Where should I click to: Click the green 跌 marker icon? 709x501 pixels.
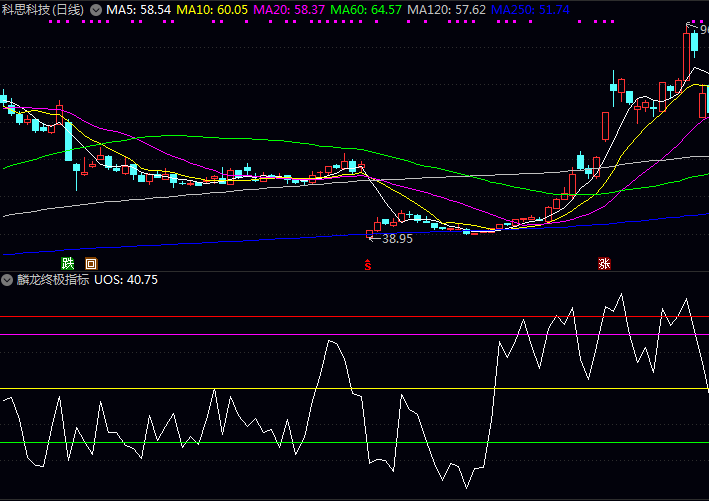point(68,264)
